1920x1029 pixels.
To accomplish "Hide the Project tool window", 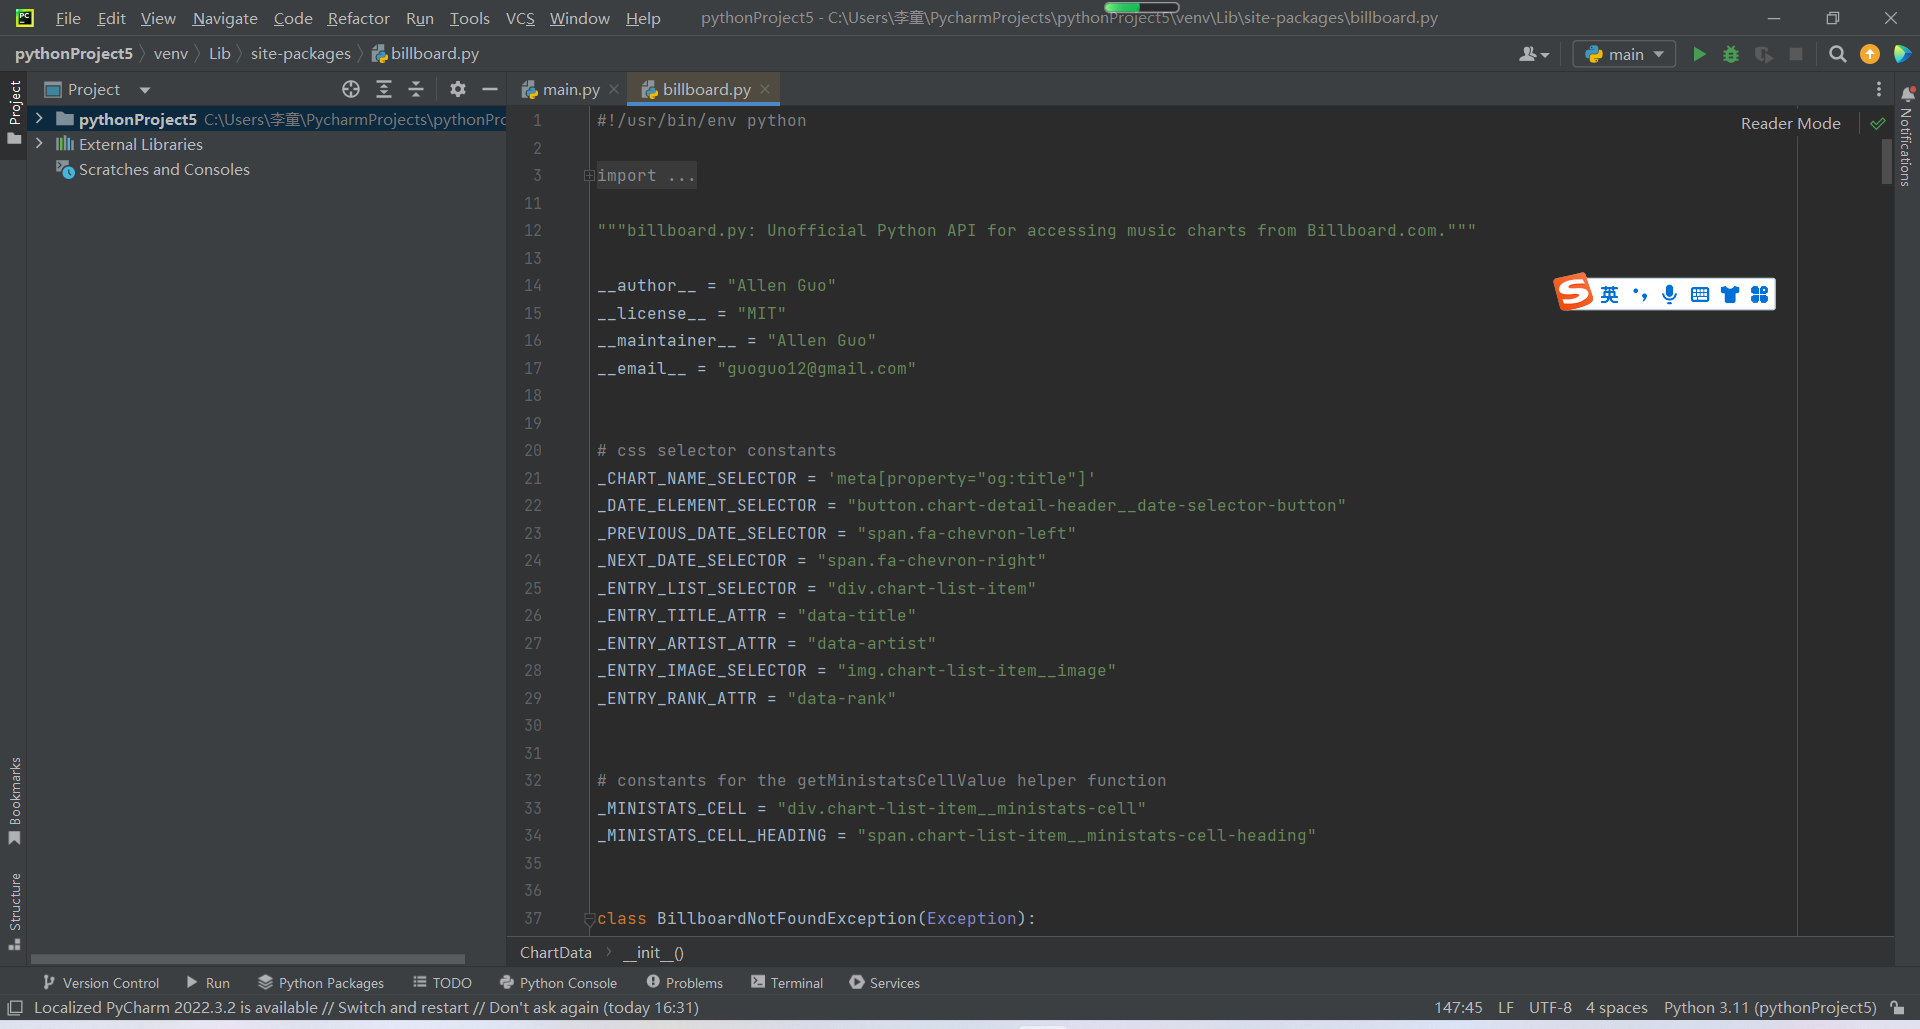I will coord(490,89).
